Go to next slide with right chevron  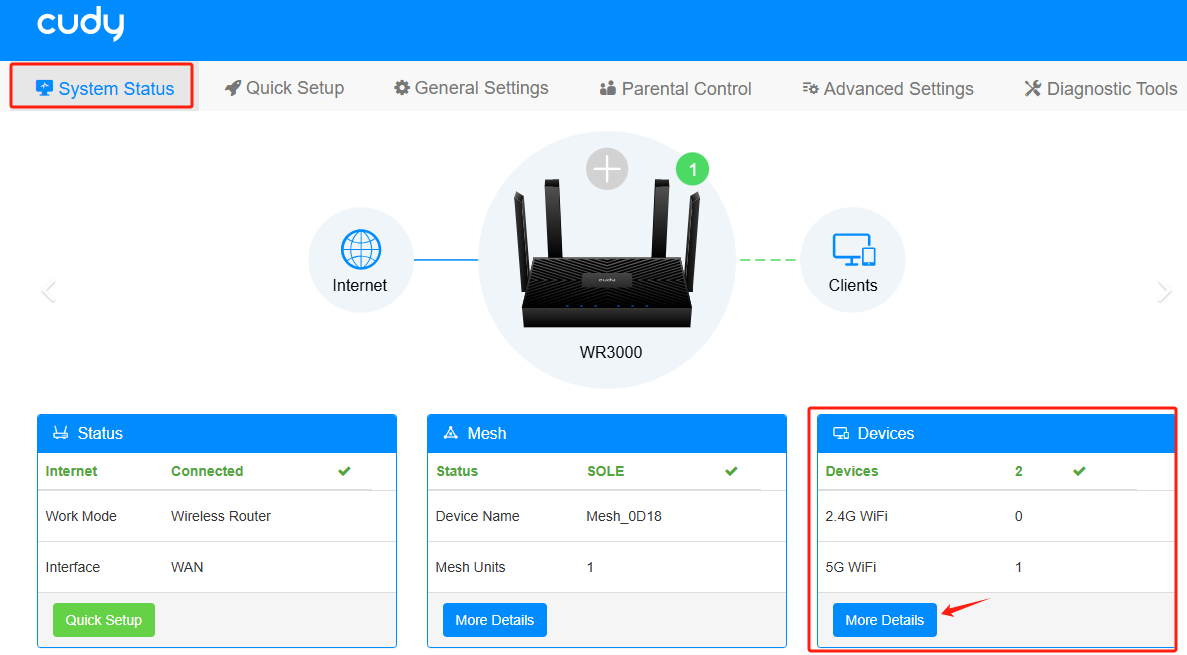point(1164,291)
